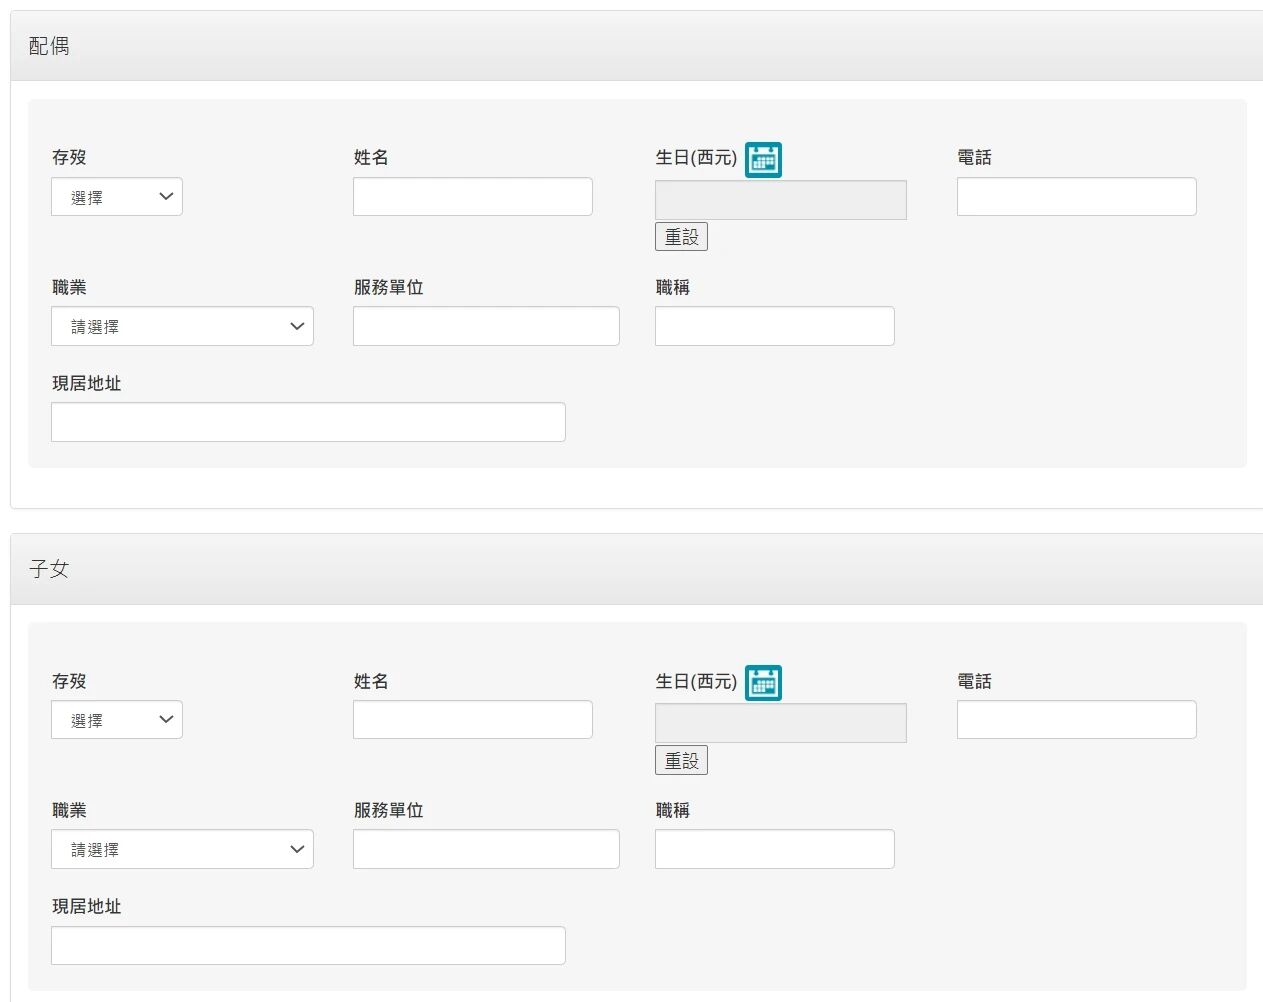The image size is (1263, 1002).
Task: Select the children birthday date field
Action: tap(780, 723)
